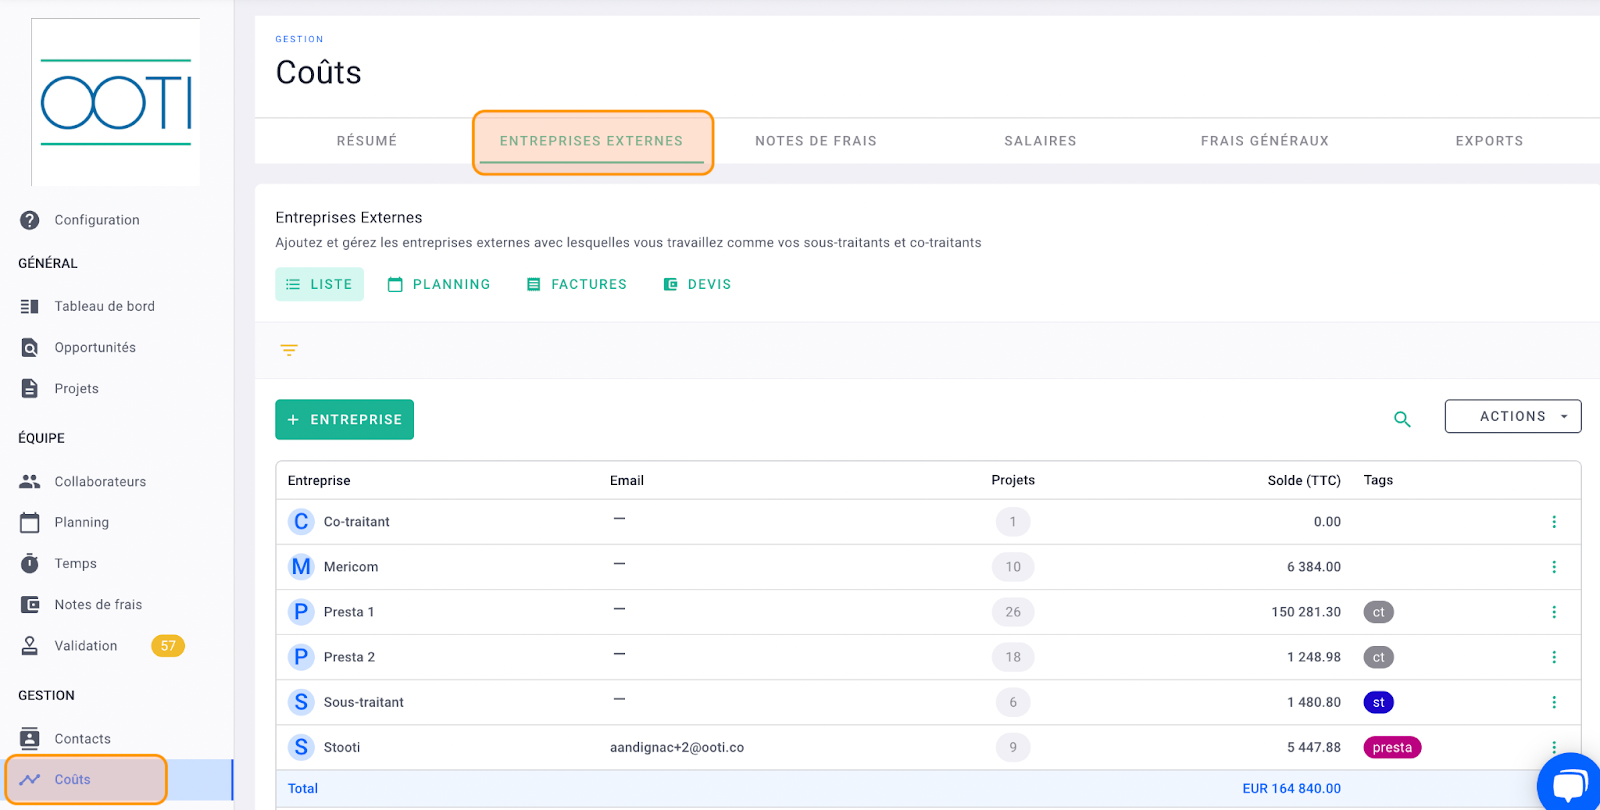The width and height of the screenshot is (1600, 810).
Task: Click the Notes de frais wallet icon
Action: (x=30, y=604)
